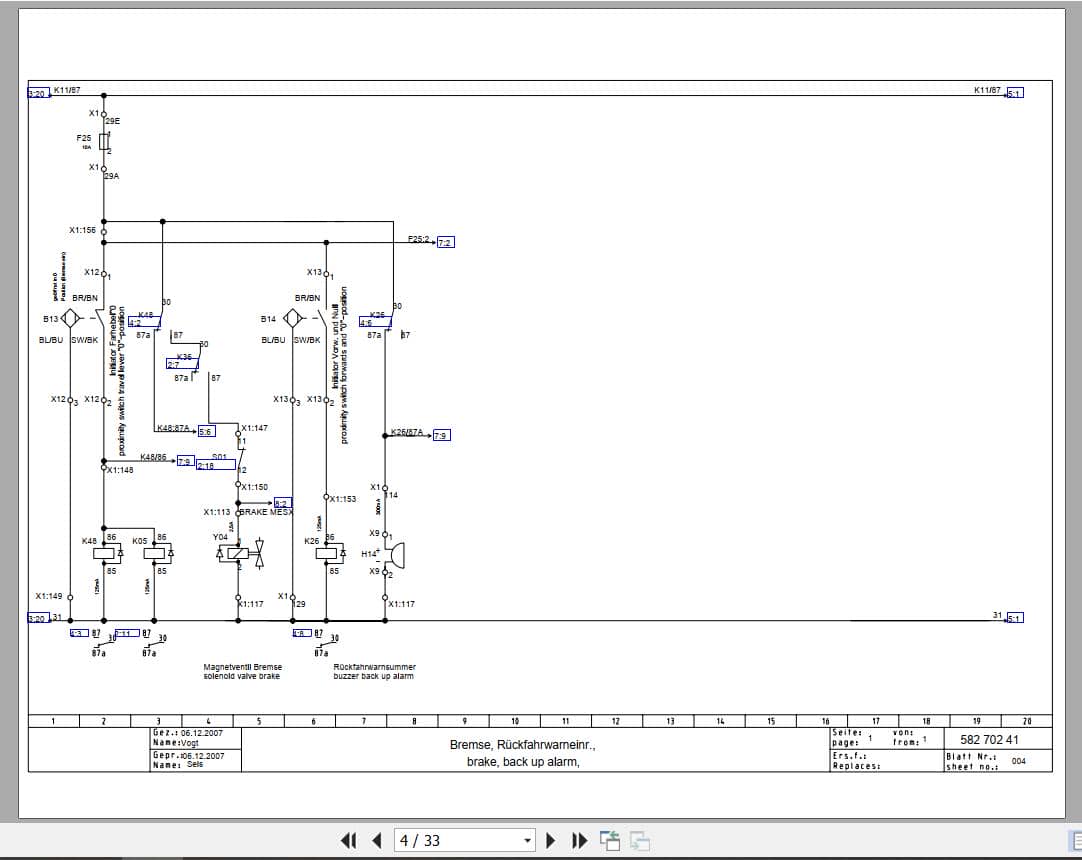Click the F25 fuse symbol
The width and height of the screenshot is (1082, 860).
click(x=104, y=141)
